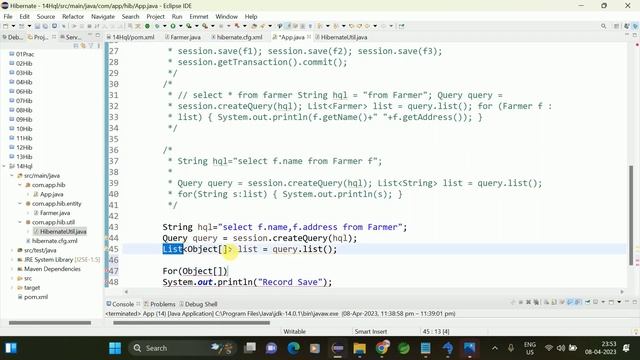Show hidden tray icons chevron
Viewport: 640px width, 360px height.
point(495,348)
